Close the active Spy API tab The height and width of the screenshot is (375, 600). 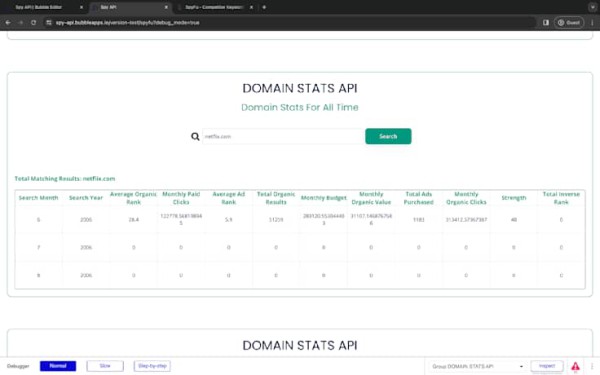[166, 7]
